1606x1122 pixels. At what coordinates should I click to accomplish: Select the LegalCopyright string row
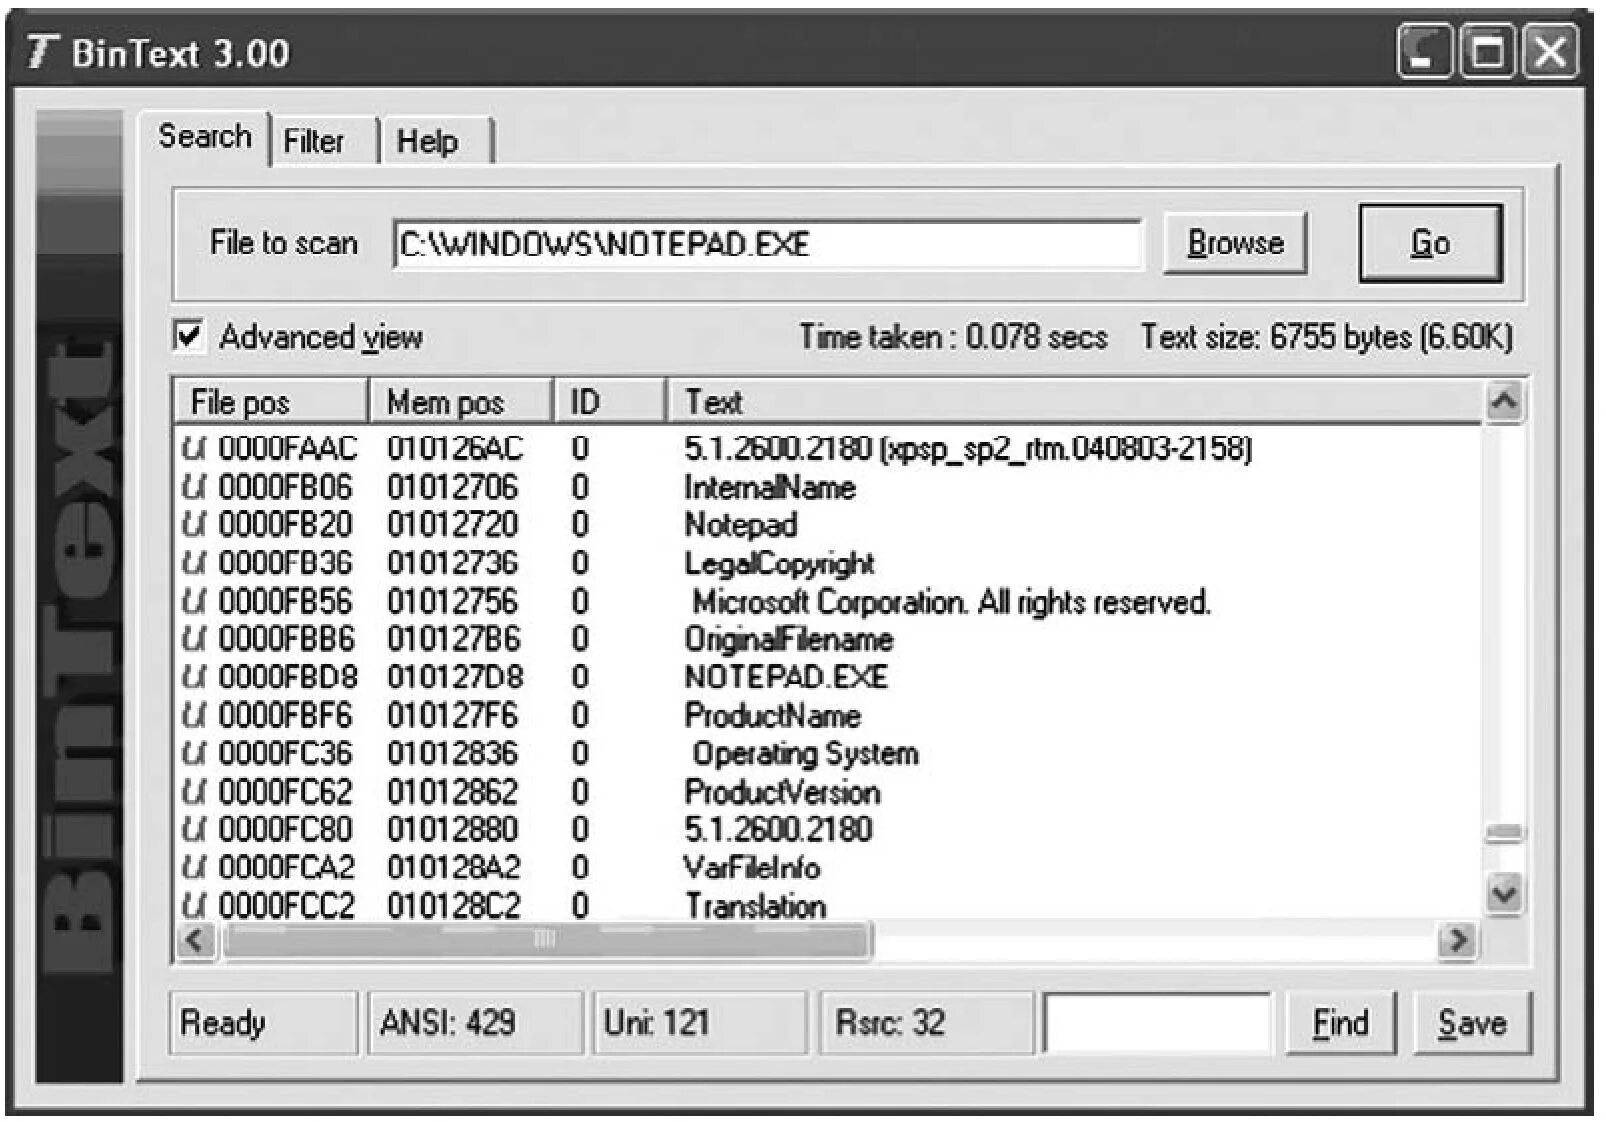[827, 563]
